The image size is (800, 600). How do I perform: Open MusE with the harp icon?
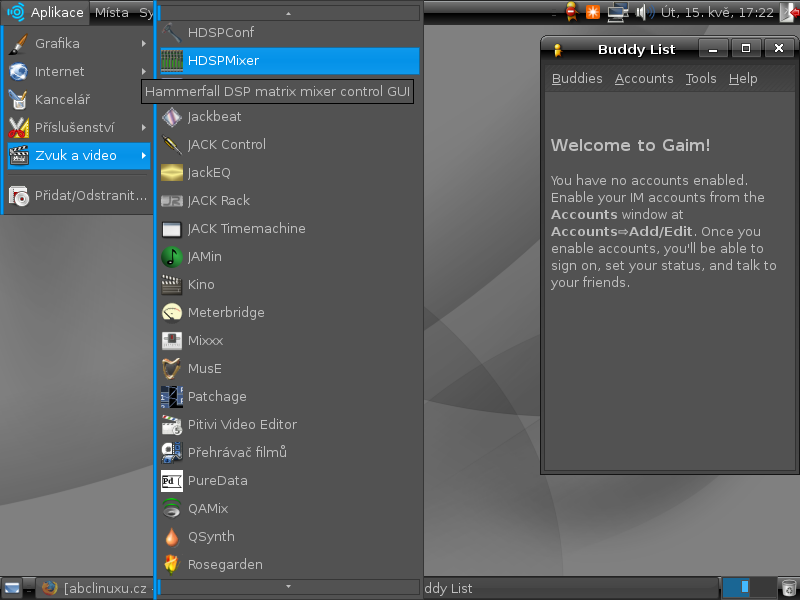172,369
